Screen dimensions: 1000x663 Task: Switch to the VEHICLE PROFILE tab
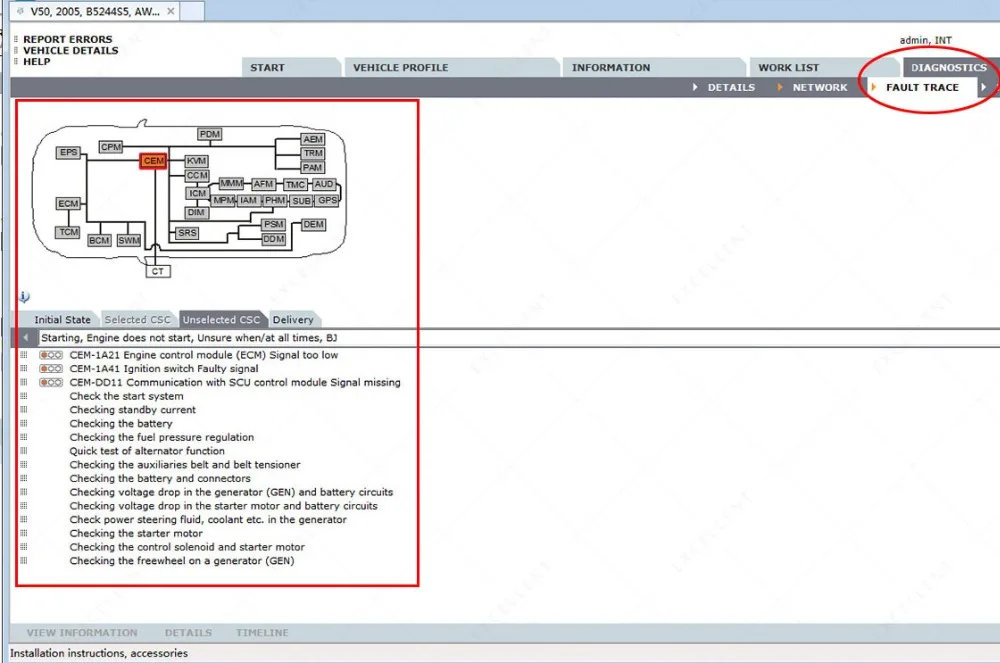tap(401, 68)
